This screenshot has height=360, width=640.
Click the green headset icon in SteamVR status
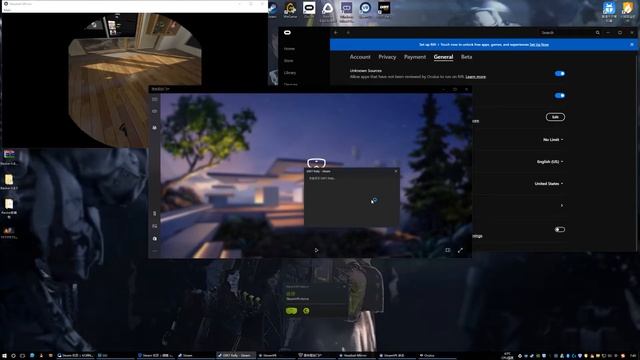coord(291,311)
